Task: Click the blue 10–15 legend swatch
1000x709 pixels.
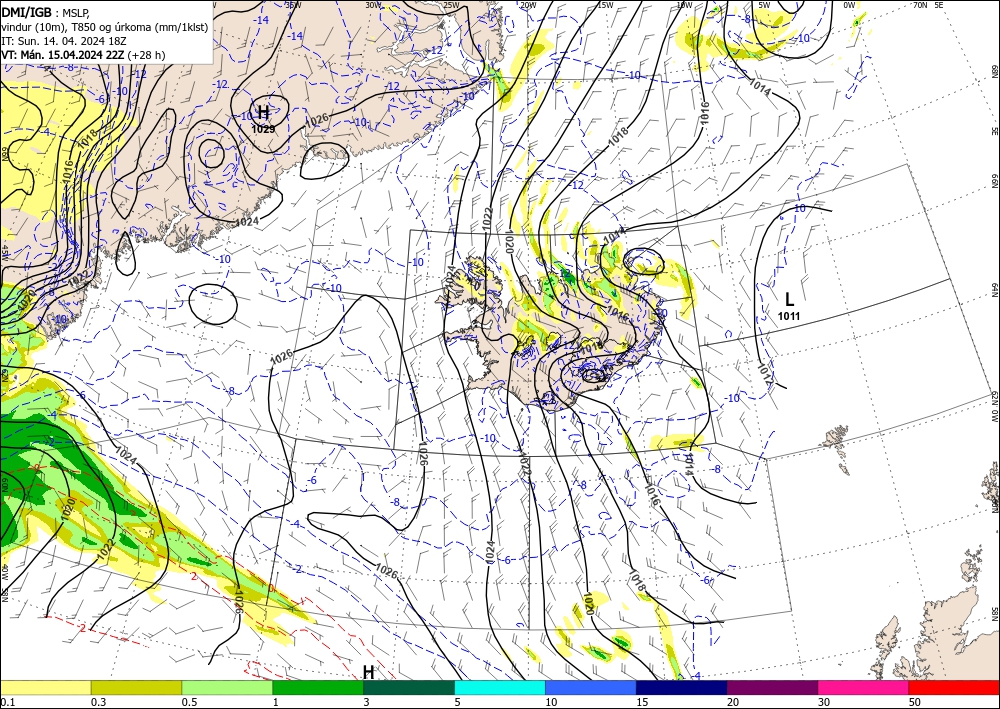Action: (x=591, y=687)
